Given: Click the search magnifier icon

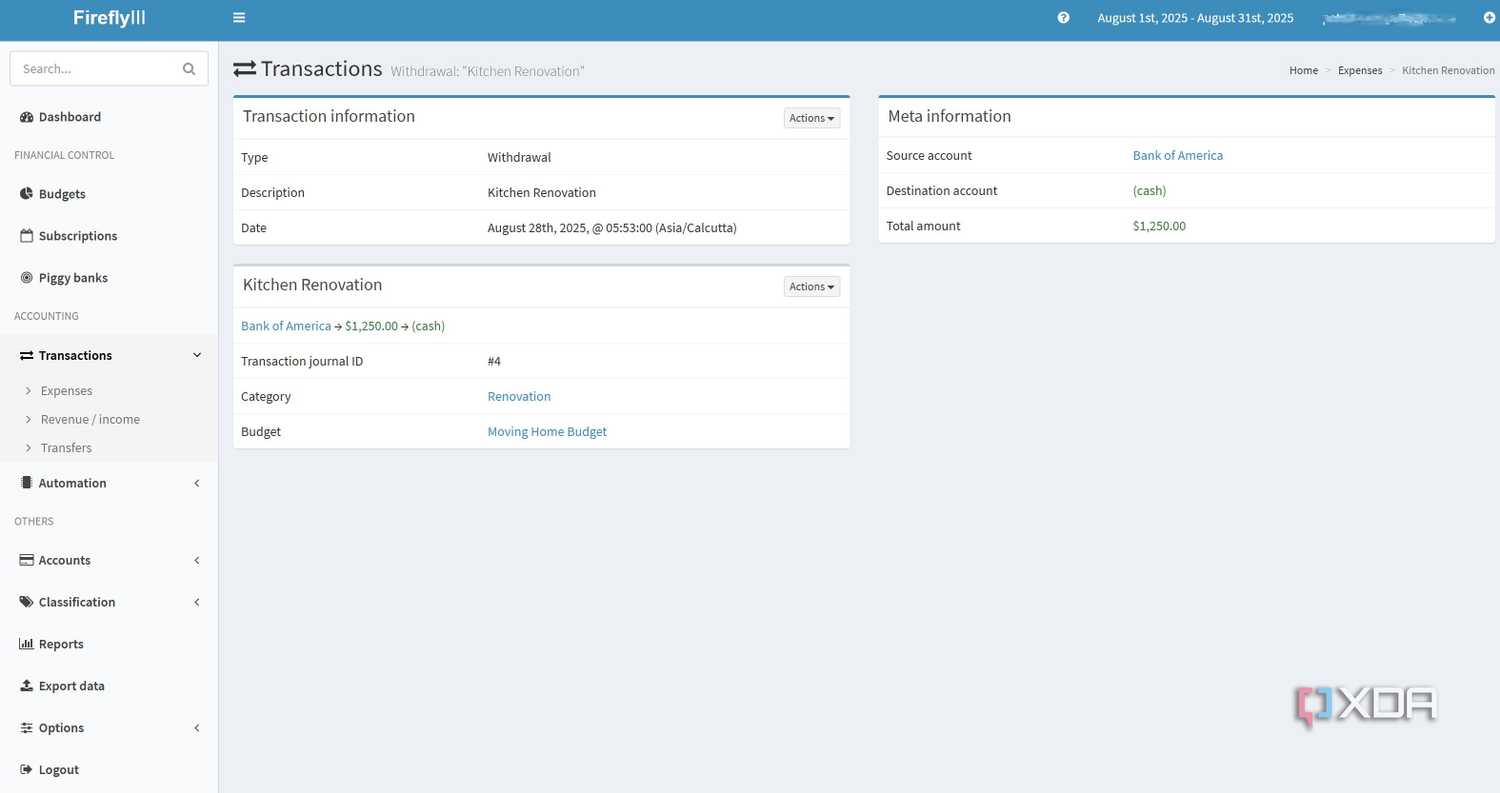Looking at the screenshot, I should pos(189,69).
